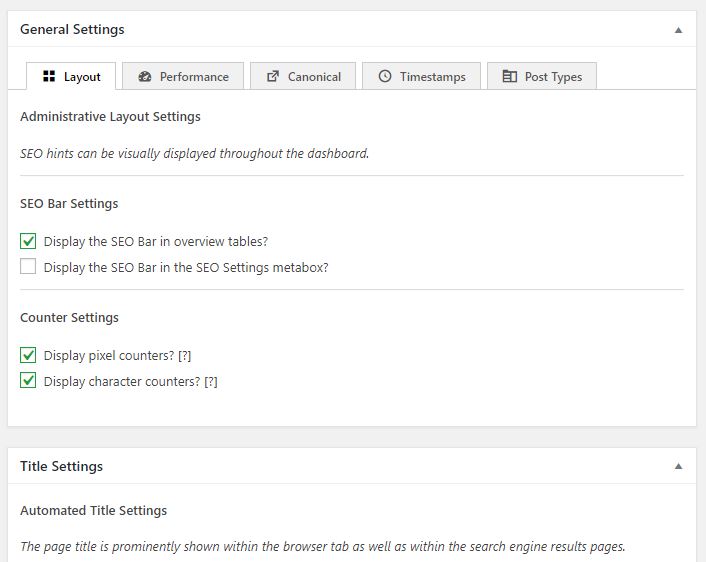The width and height of the screenshot is (706, 562).
Task: Click the Administrative Layout Settings heading
Action: [110, 117]
